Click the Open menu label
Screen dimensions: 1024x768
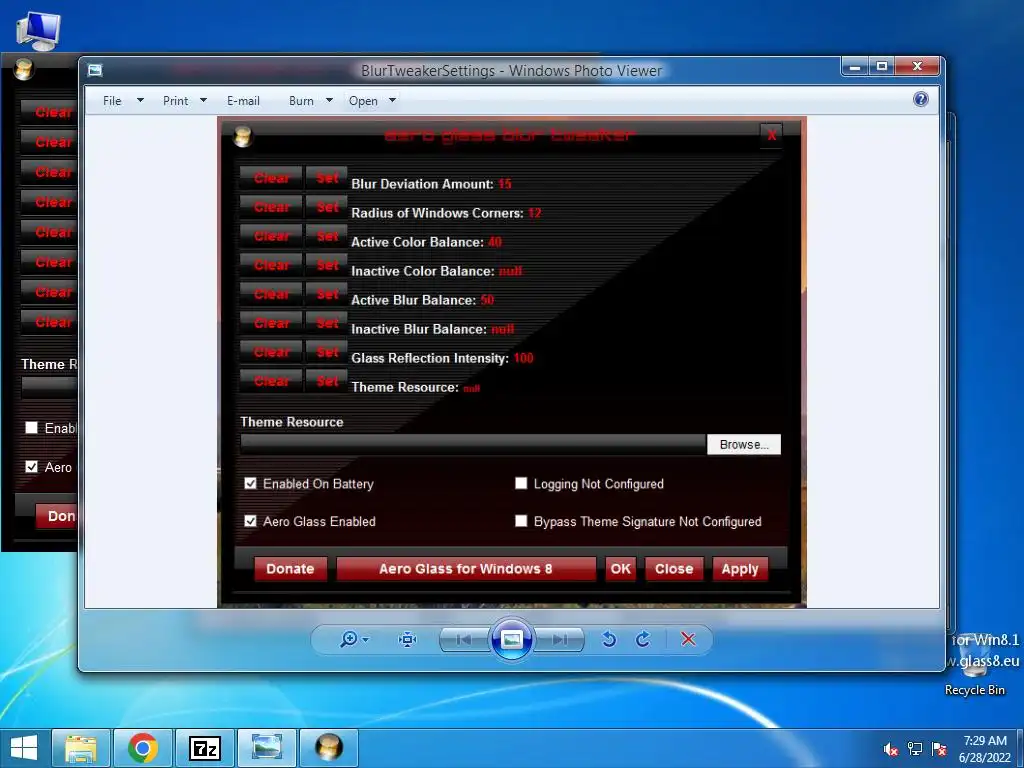click(363, 101)
